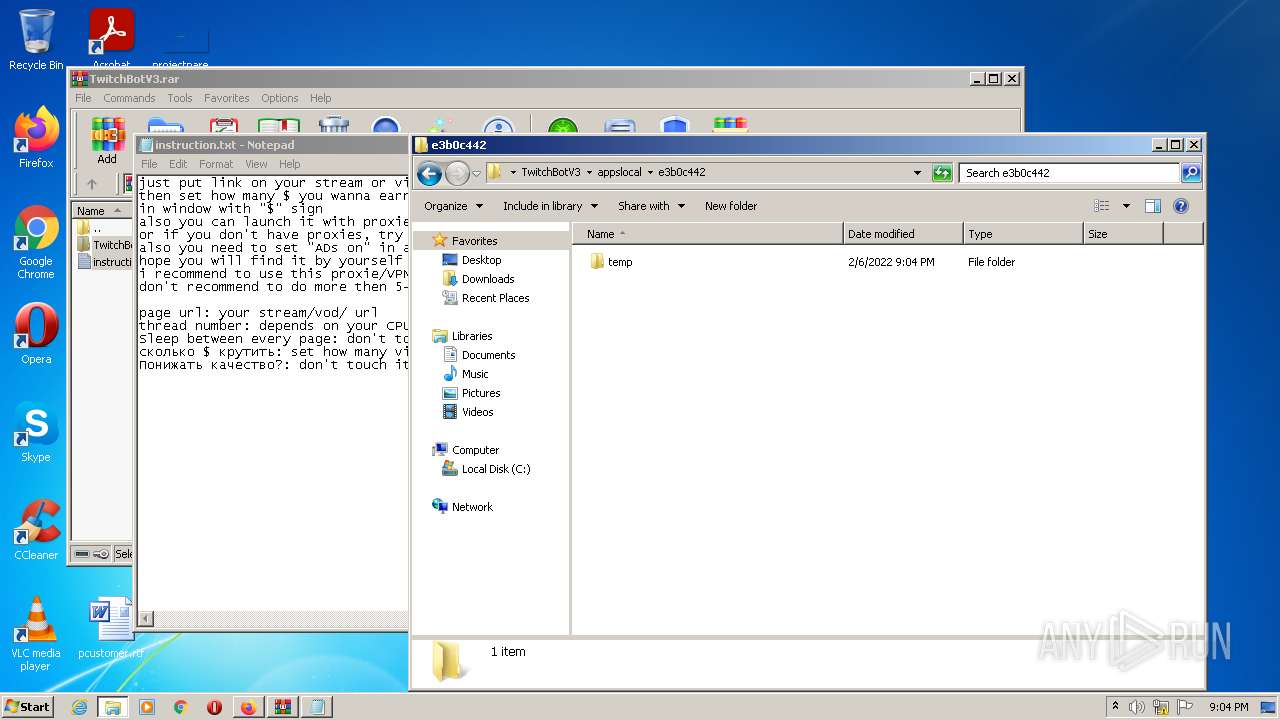Click the View book icon in WinRAR toolbar
Viewport: 1280px width, 720px height.
[x=278, y=126]
